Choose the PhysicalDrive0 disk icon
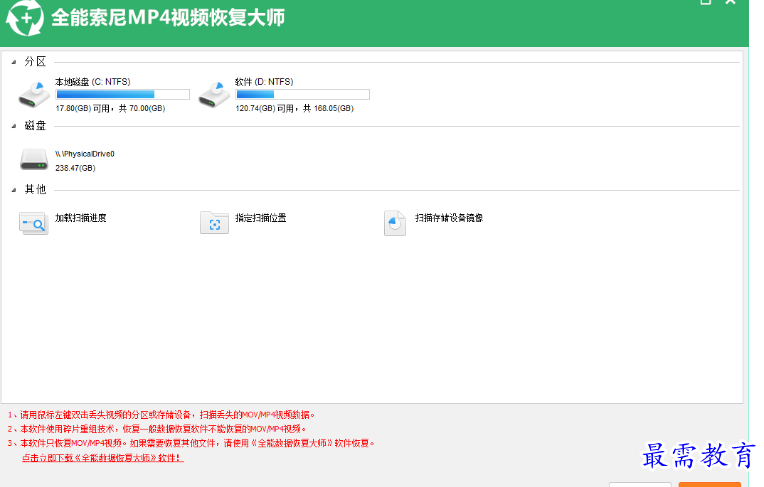The width and height of the screenshot is (764, 487). coord(34,160)
